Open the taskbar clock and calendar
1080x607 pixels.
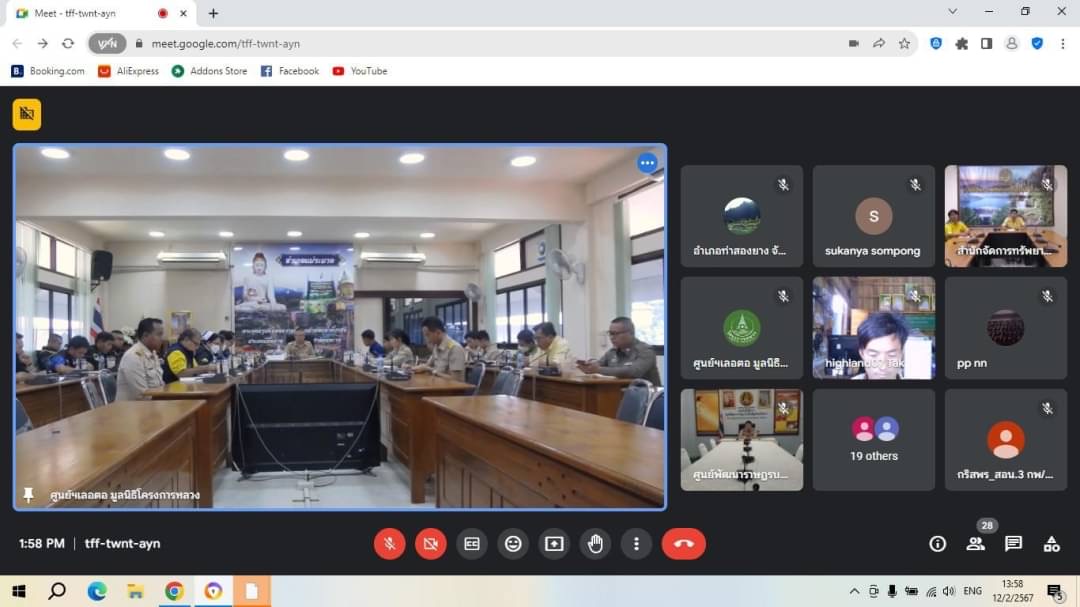[x=1012, y=591]
